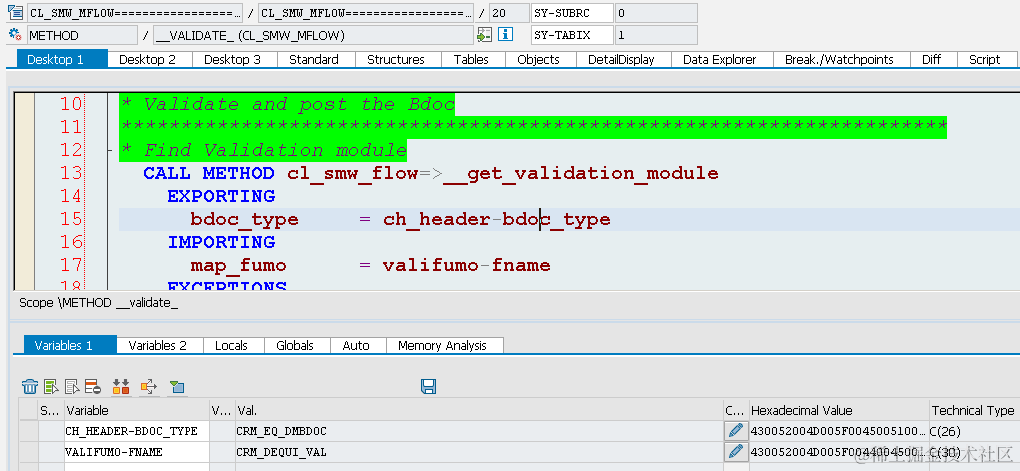
Task: Click pencil edit icon for CH_HEADER-BDOC_TYPE row
Action: tap(736, 431)
